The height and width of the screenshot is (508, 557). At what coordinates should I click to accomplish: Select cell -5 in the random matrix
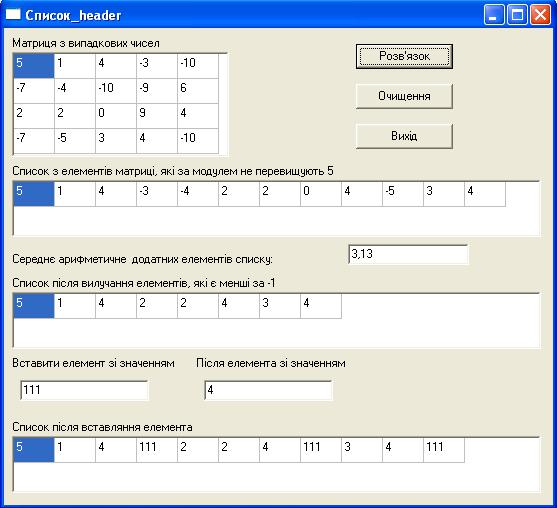tap(75, 141)
